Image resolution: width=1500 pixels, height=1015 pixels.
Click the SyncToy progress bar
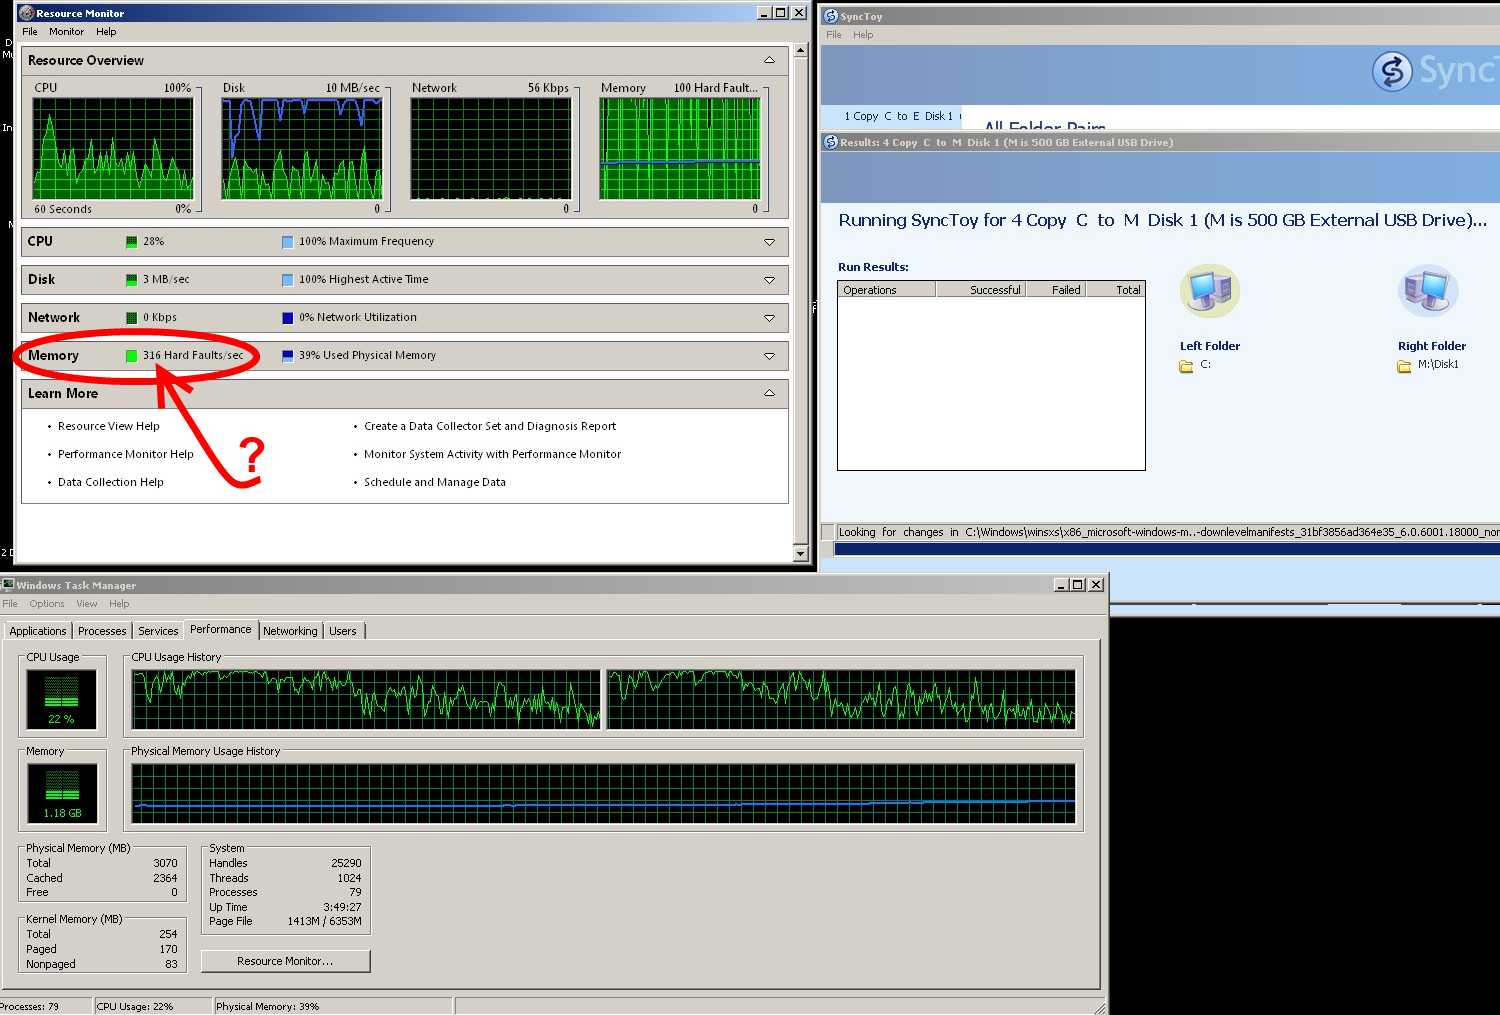click(x=1167, y=549)
